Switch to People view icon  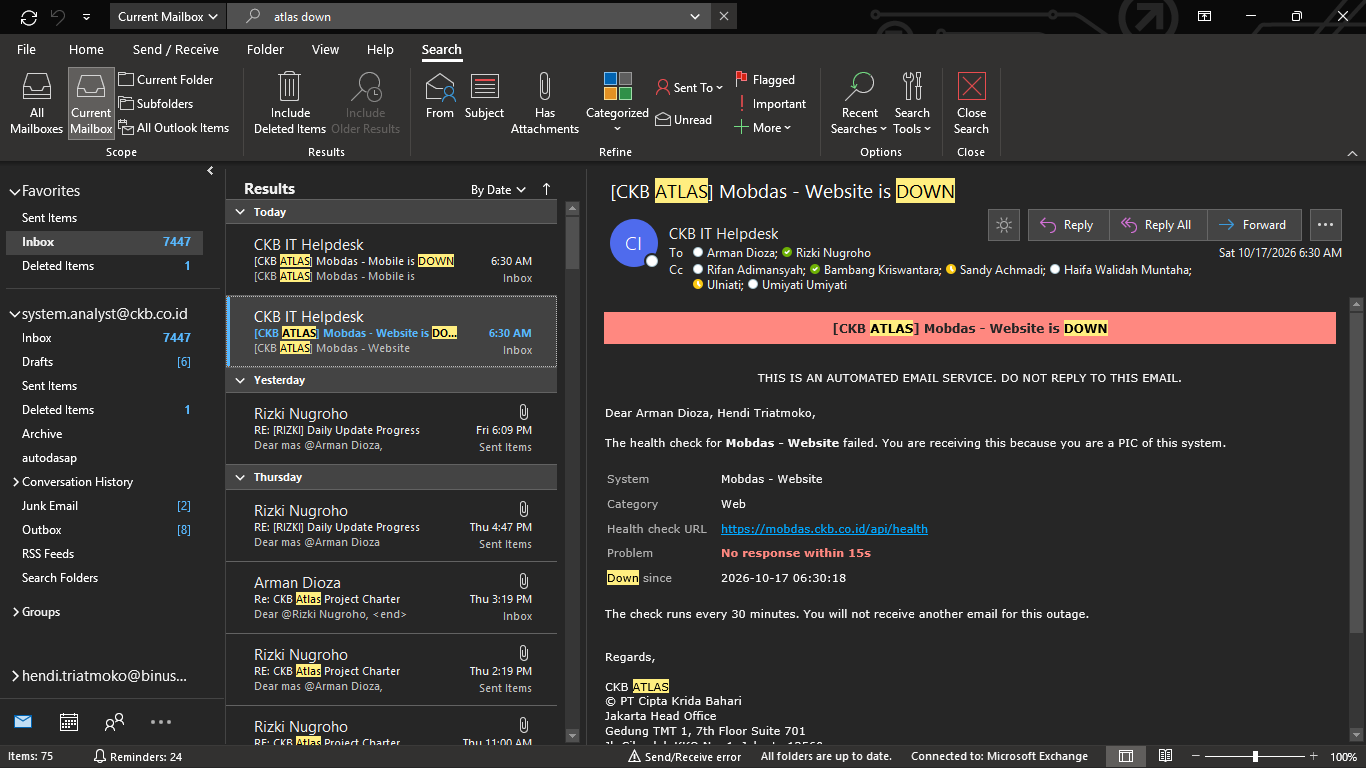115,721
